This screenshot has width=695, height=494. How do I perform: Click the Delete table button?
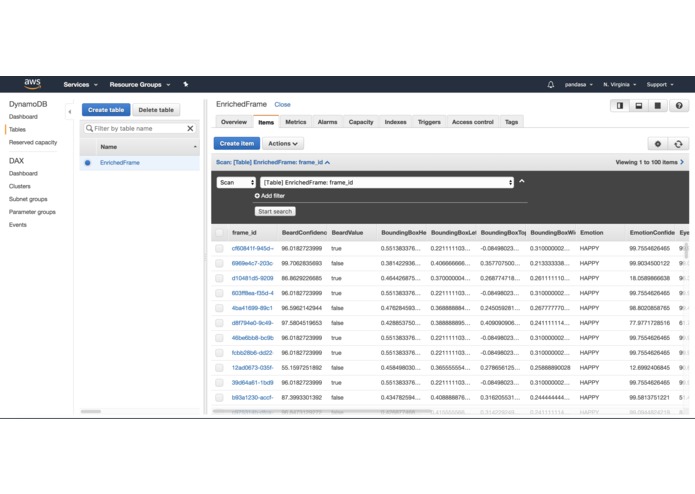156,110
